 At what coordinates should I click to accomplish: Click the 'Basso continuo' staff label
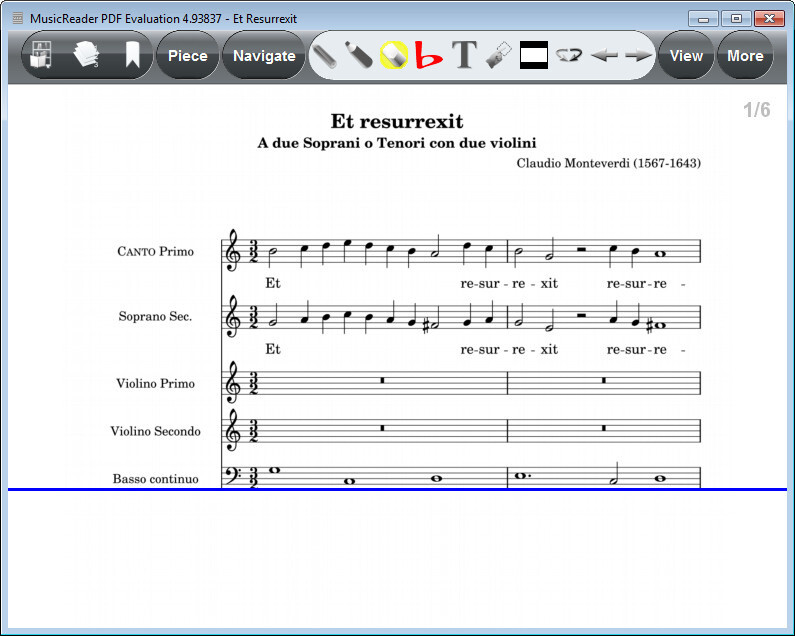(155, 479)
